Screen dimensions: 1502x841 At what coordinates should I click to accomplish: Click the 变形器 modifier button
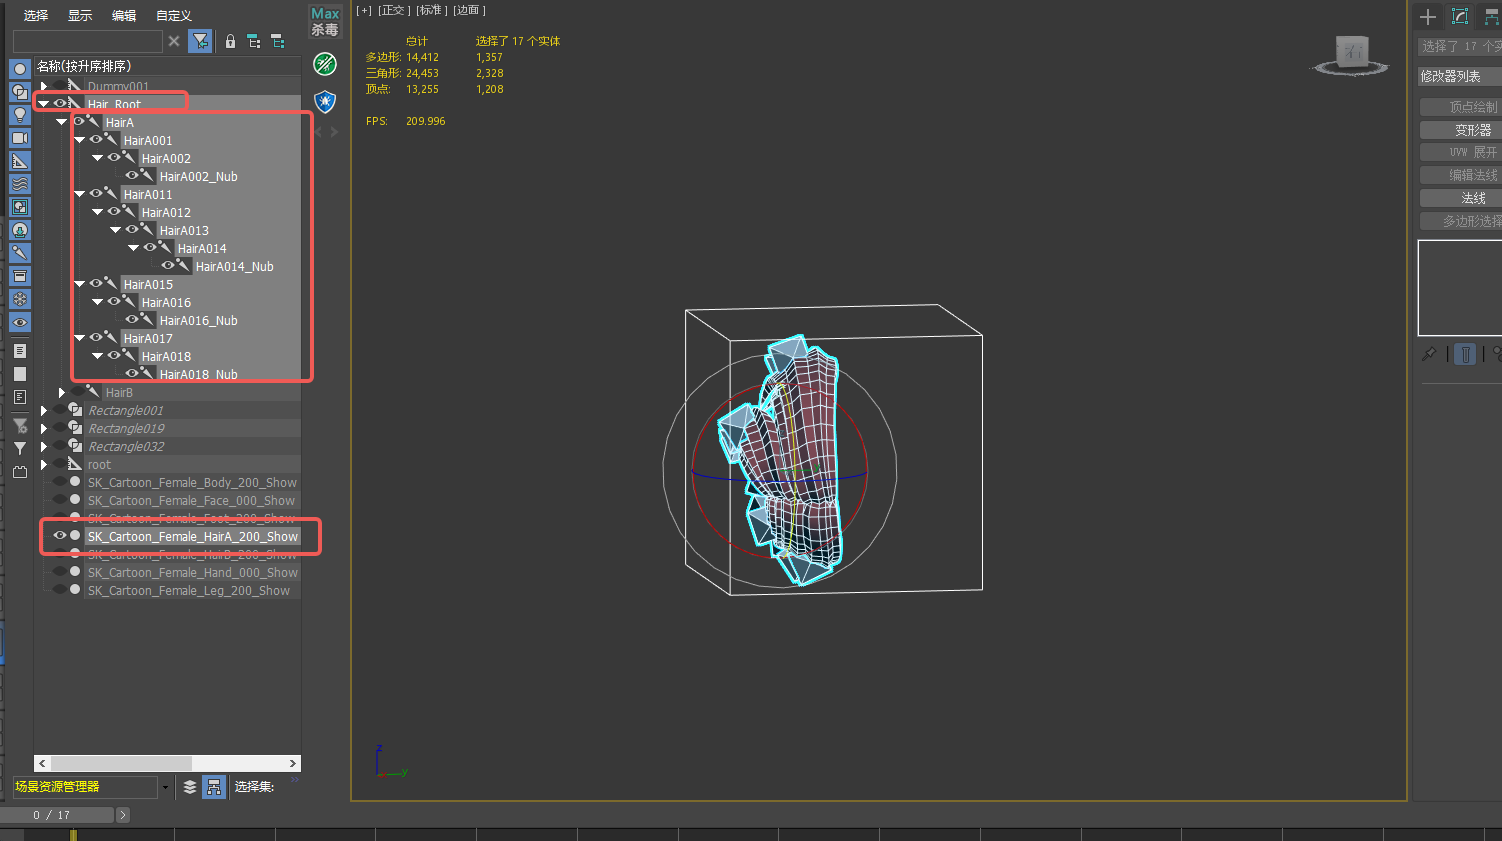point(1460,130)
